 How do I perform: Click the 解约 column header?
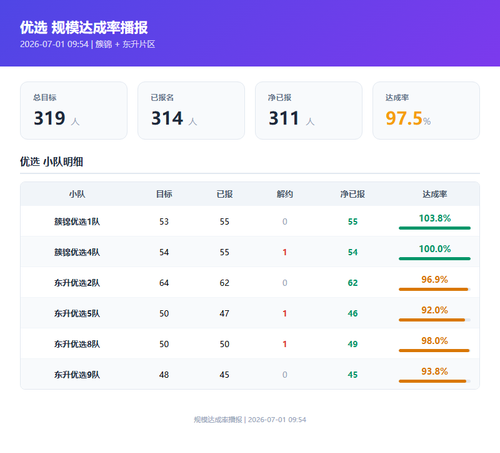pos(285,194)
